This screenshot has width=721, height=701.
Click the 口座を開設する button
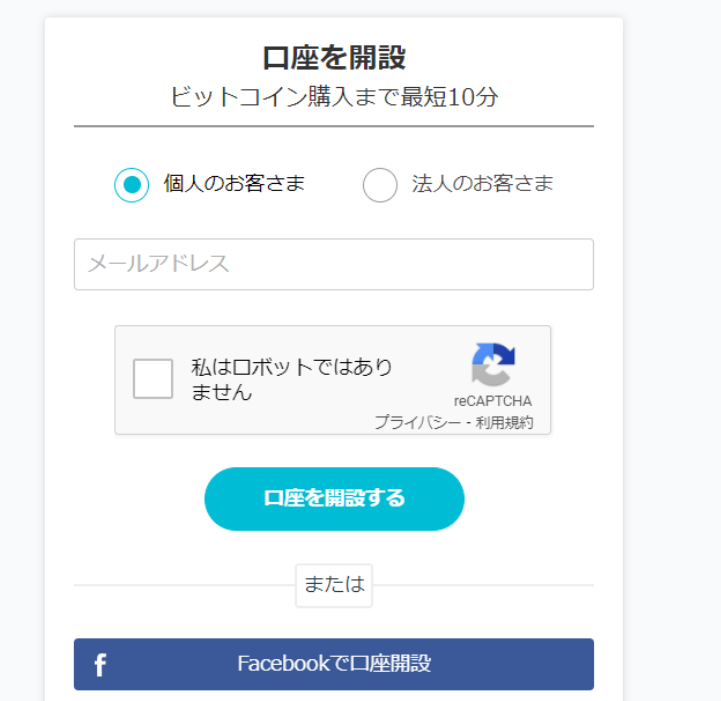coord(334,499)
